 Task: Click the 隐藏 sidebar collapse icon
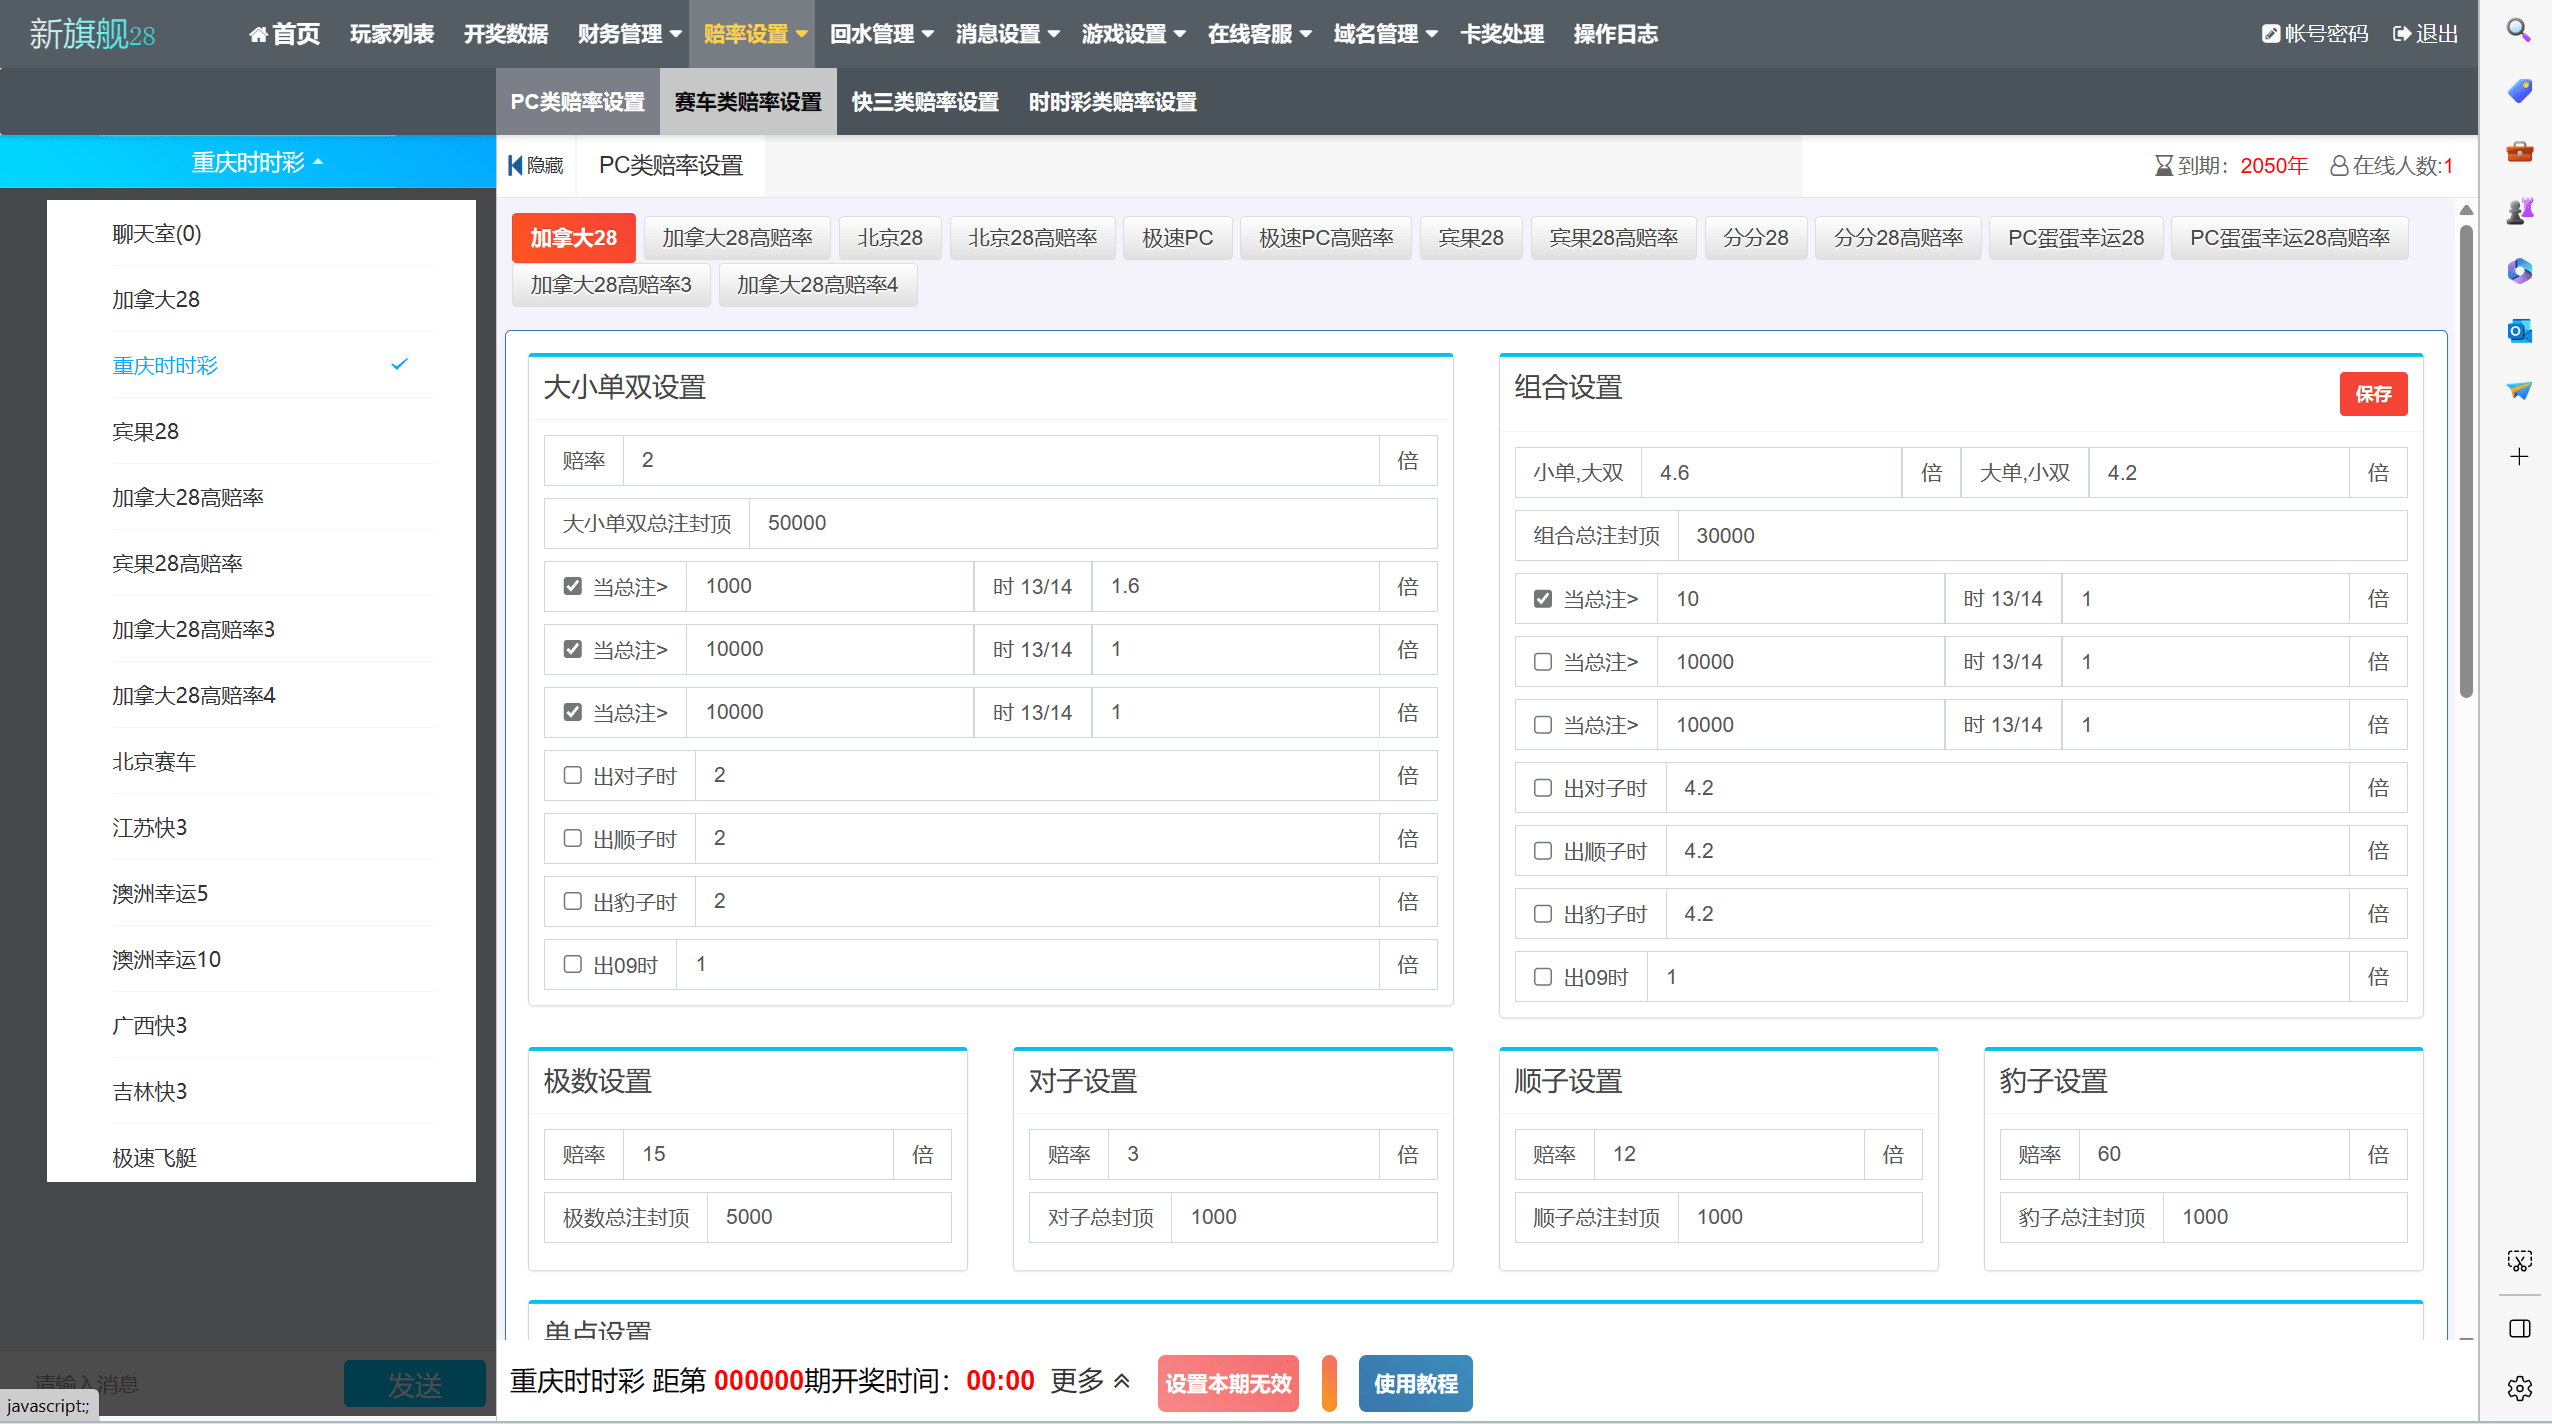[515, 165]
